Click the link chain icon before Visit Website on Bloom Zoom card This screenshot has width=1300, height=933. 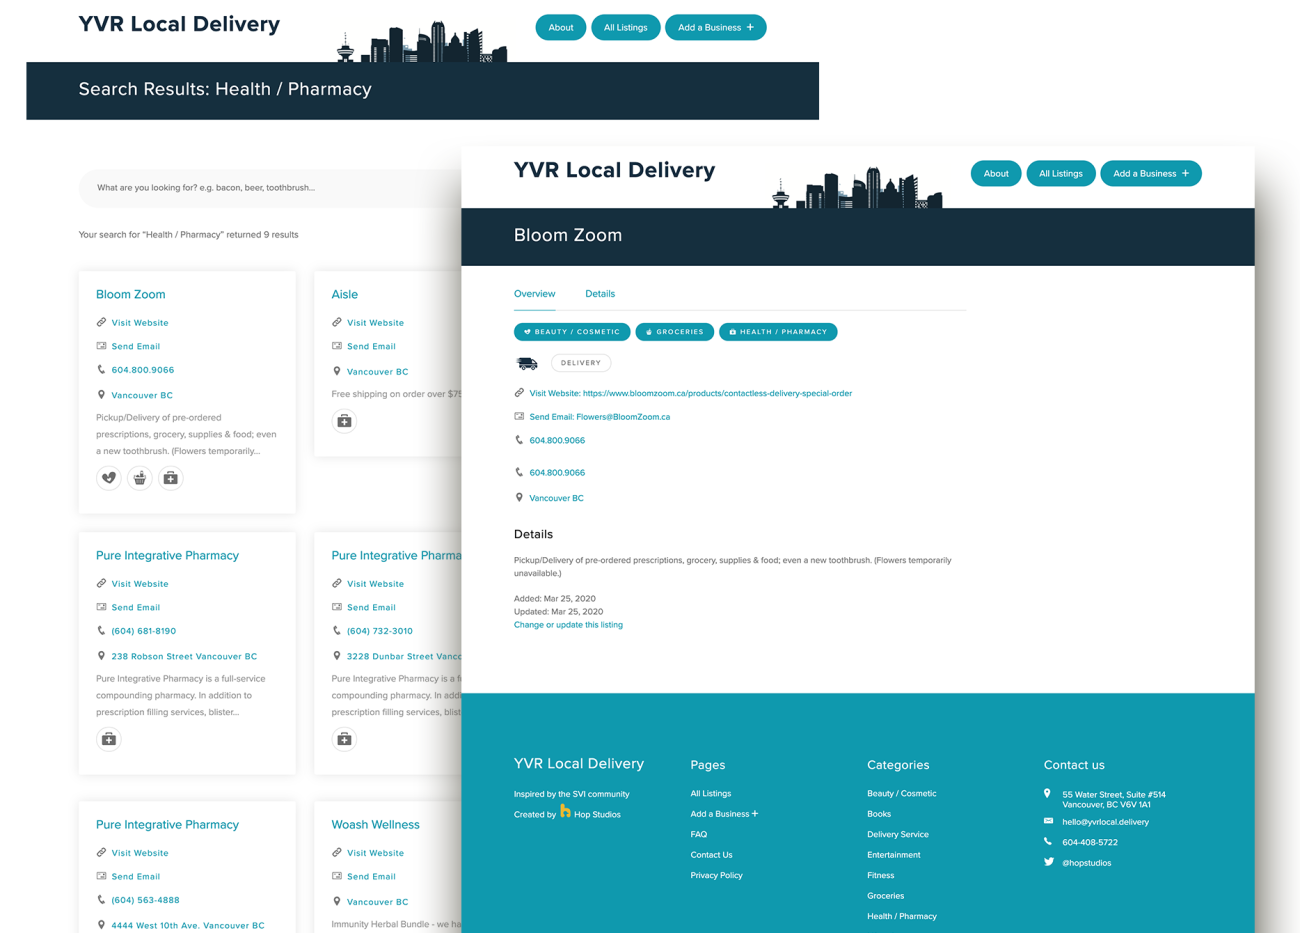point(100,322)
